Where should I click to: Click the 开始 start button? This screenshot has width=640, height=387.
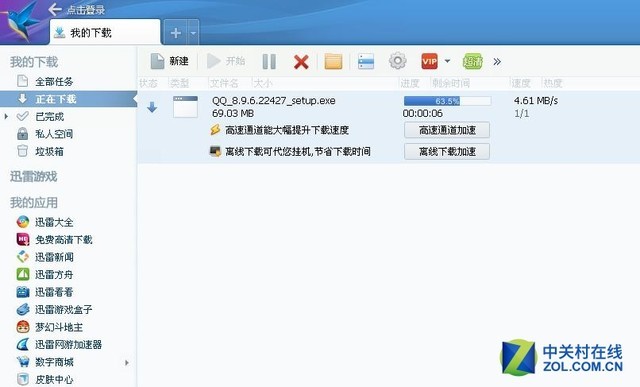pyautogui.click(x=226, y=61)
